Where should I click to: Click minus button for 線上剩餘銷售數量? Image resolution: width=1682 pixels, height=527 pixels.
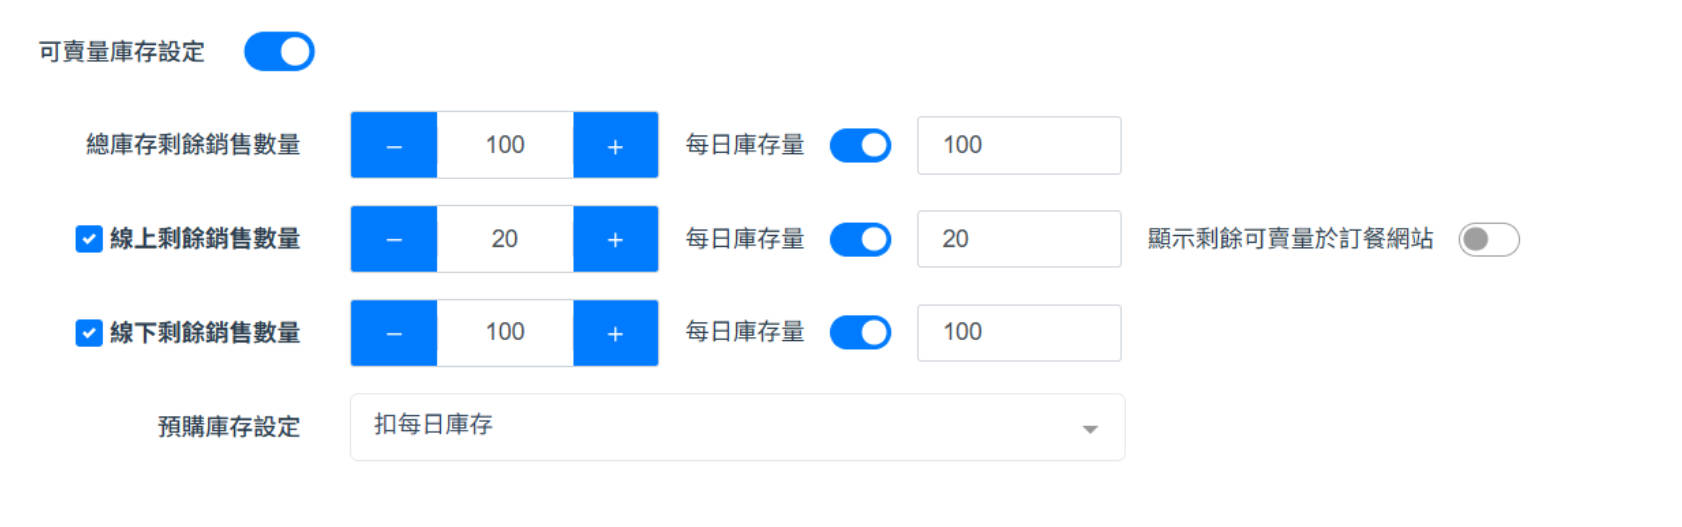click(x=393, y=240)
